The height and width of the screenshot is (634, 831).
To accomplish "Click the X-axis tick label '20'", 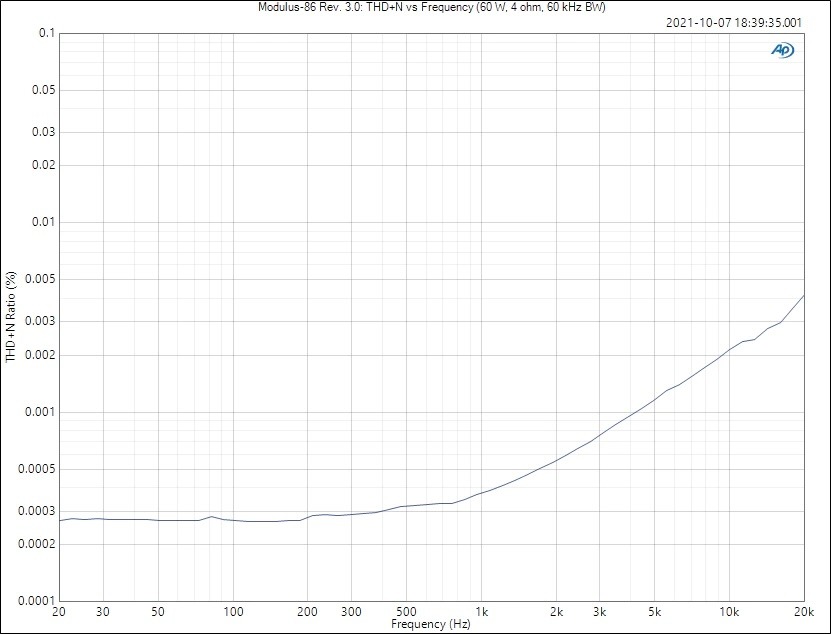I will point(59,612).
